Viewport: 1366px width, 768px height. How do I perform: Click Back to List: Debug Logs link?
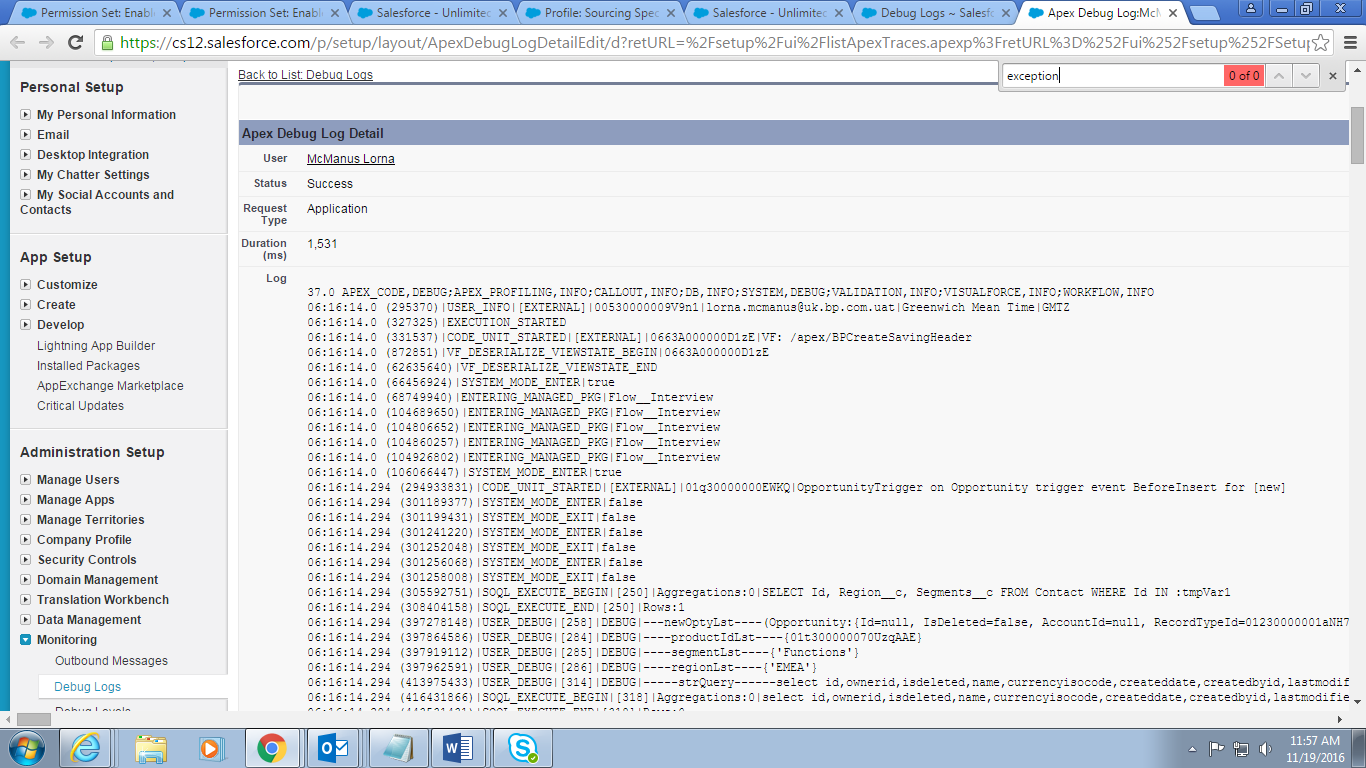click(305, 75)
